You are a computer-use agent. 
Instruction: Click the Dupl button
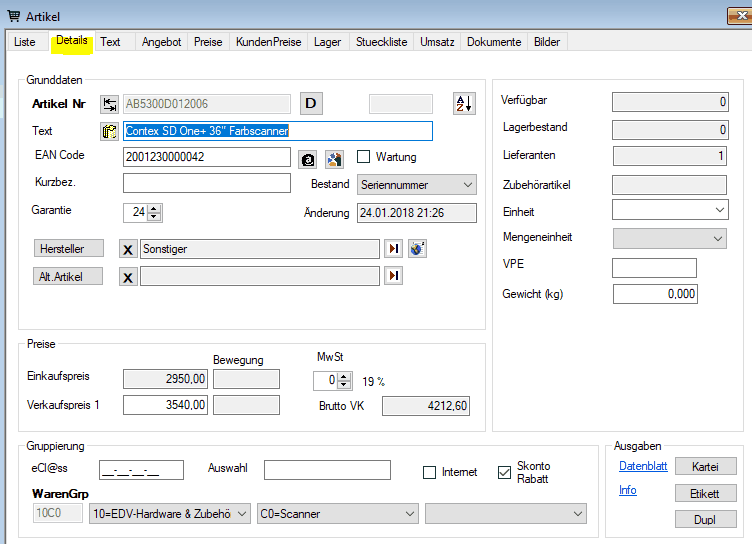[705, 519]
